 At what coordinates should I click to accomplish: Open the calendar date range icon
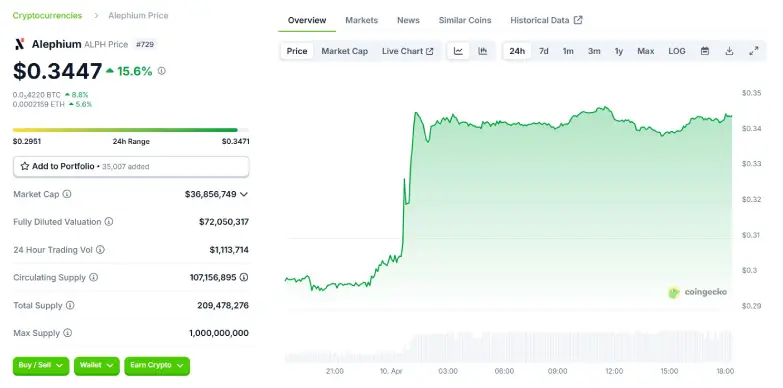click(x=705, y=51)
